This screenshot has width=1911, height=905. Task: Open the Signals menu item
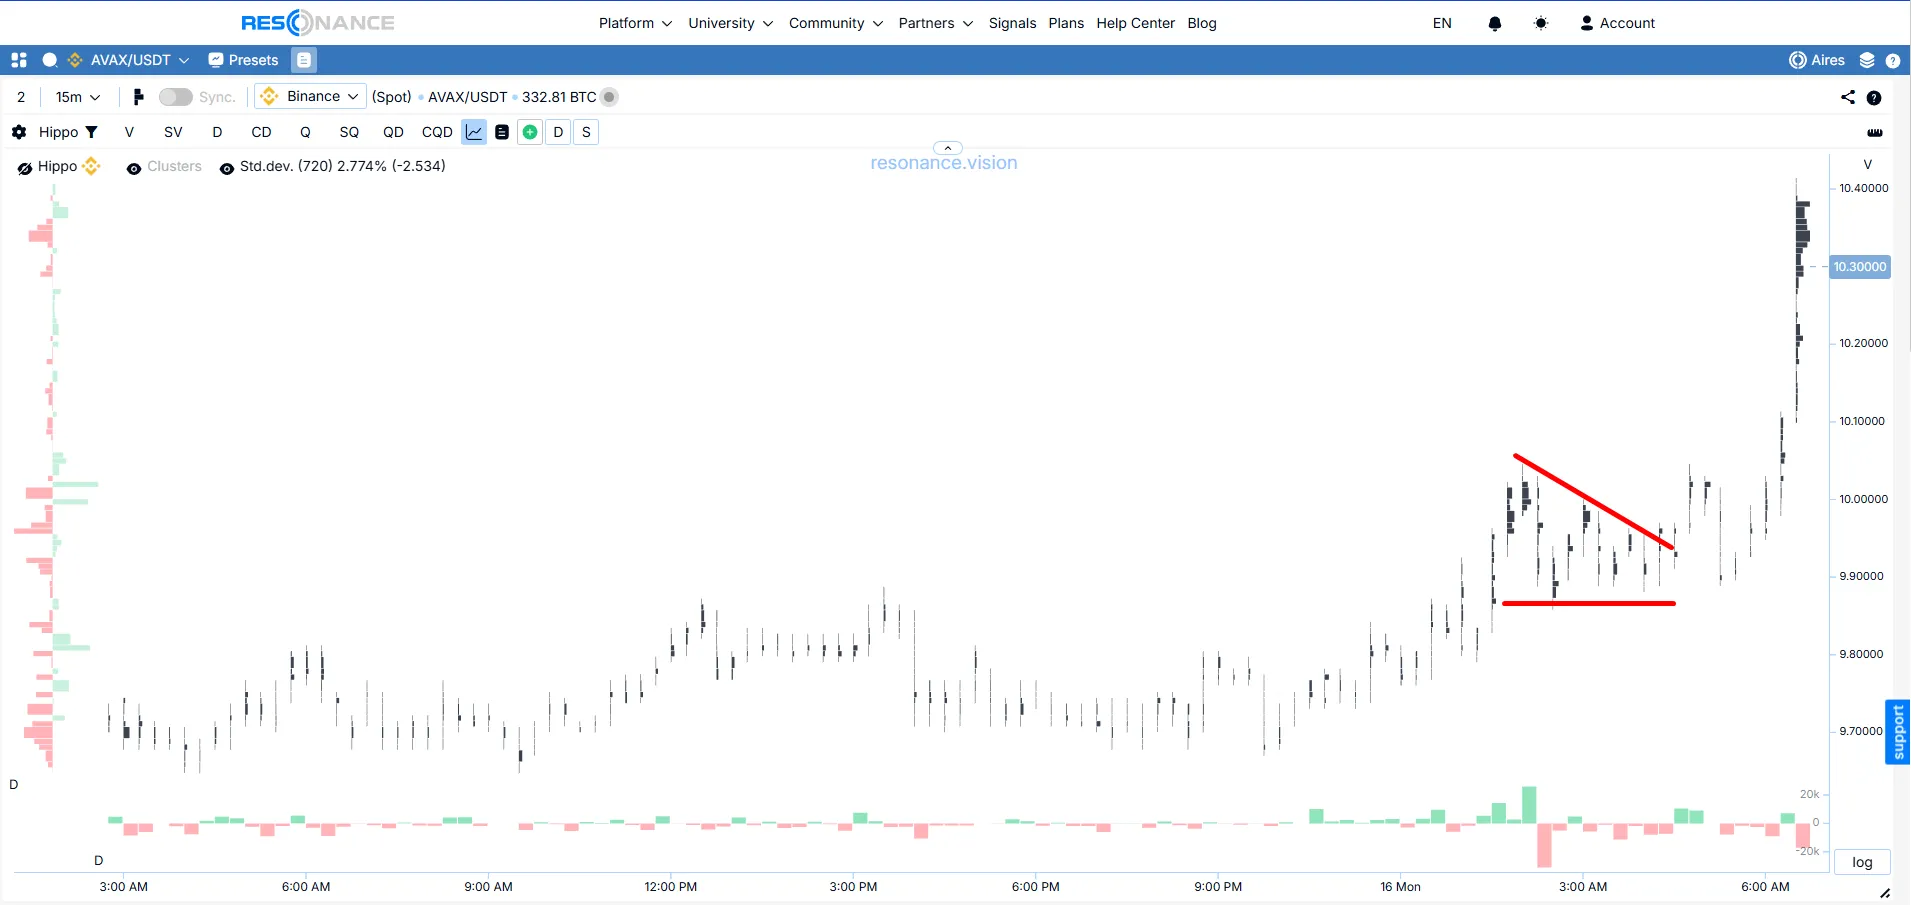tap(1012, 23)
